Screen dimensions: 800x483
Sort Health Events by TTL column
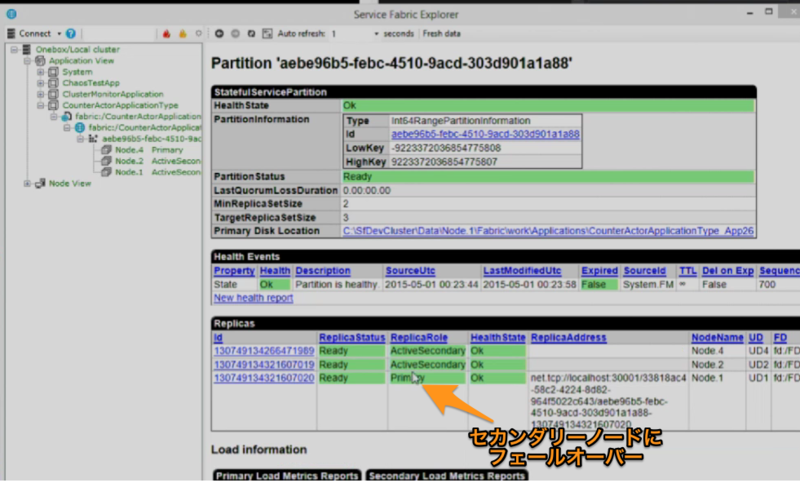tap(688, 271)
